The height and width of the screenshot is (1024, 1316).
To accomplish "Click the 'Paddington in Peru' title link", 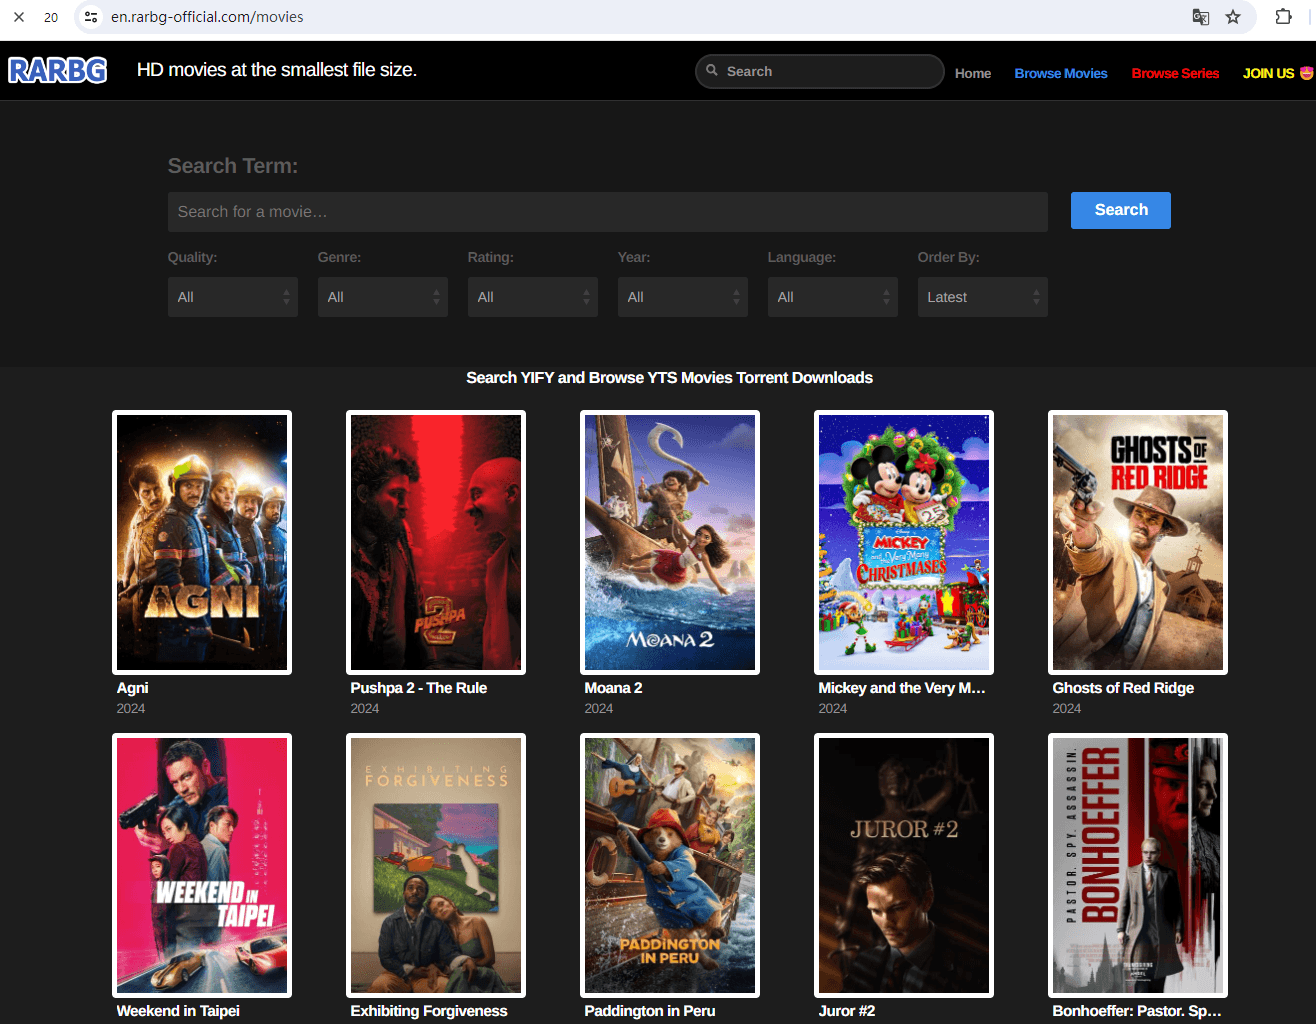I will pyautogui.click(x=650, y=1011).
